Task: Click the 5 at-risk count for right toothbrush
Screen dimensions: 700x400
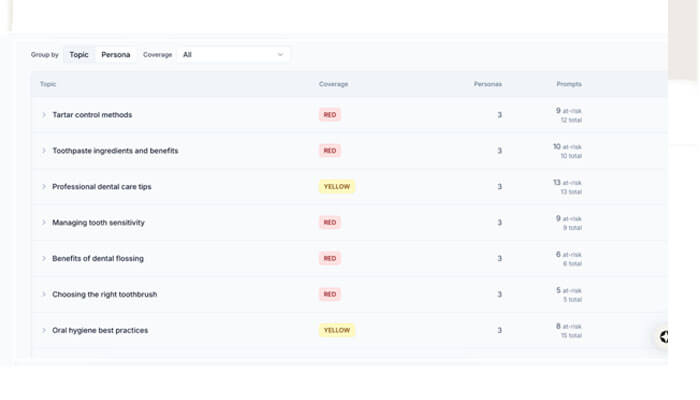Action: point(568,290)
